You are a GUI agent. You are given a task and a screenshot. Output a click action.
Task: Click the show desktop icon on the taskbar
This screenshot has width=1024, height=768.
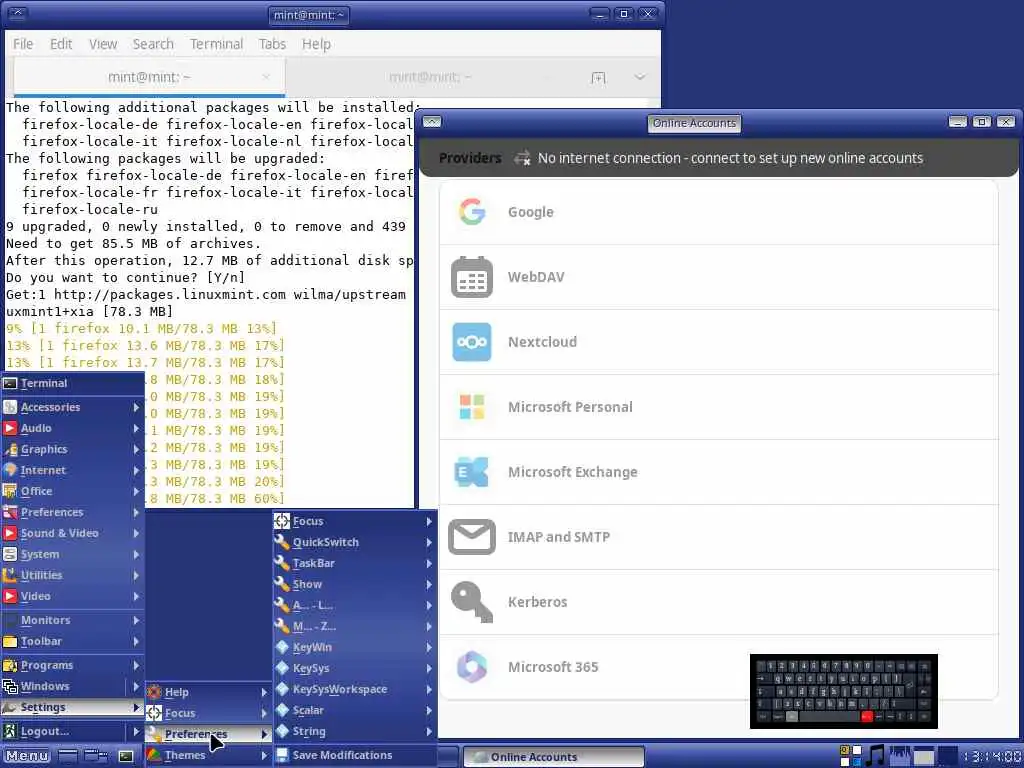[x=68, y=756]
